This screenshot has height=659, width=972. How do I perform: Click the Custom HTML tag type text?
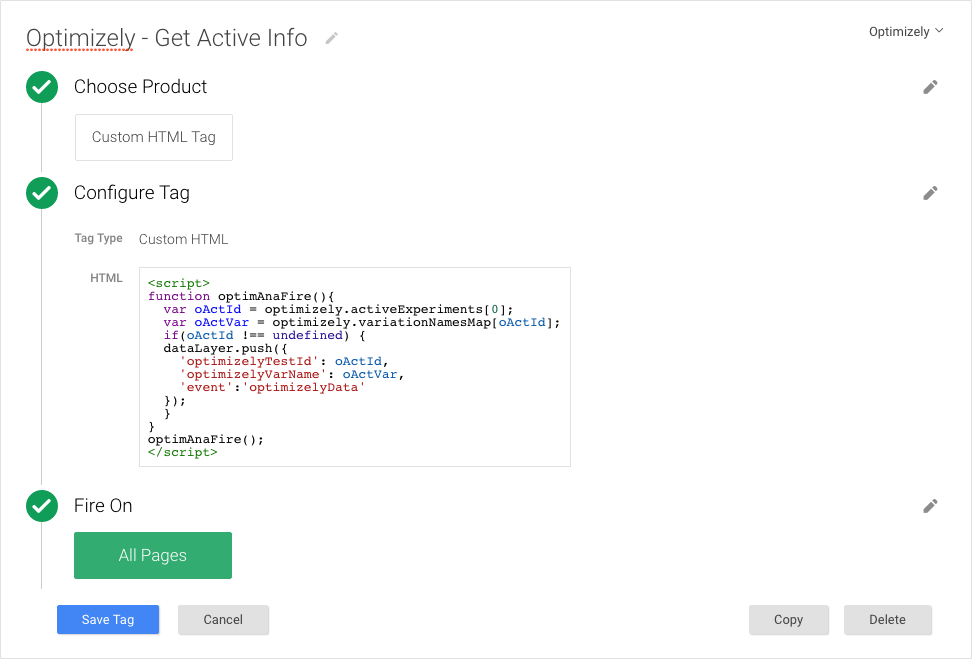(x=183, y=239)
